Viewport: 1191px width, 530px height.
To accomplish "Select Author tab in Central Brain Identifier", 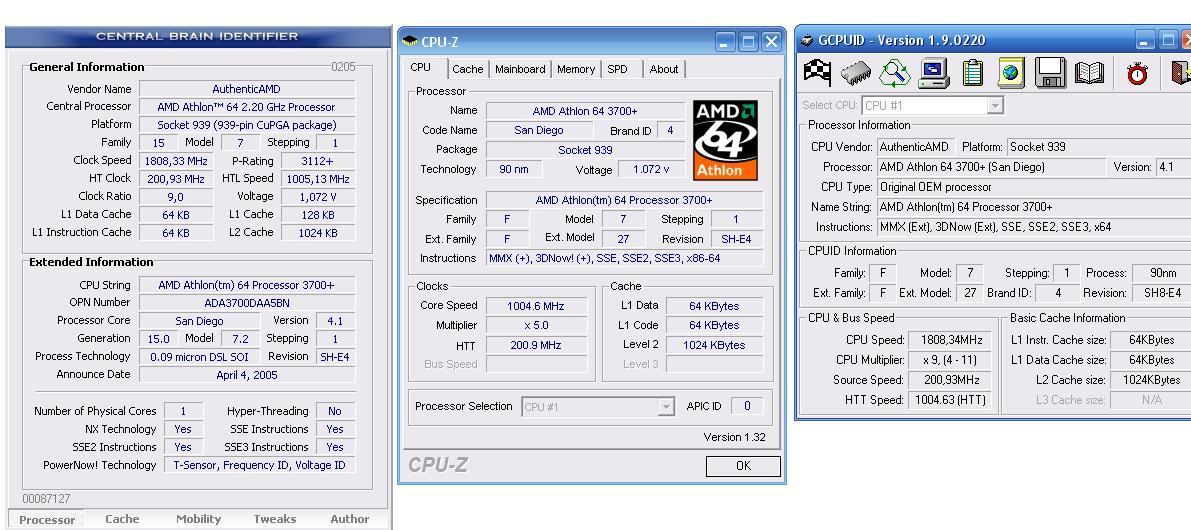I will tap(349, 519).
